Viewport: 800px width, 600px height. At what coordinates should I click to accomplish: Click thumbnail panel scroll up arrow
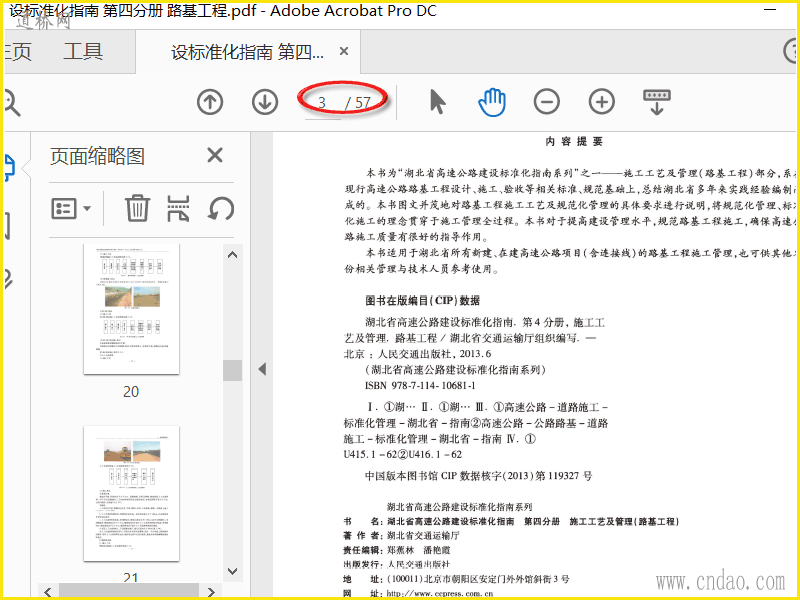tap(232, 255)
